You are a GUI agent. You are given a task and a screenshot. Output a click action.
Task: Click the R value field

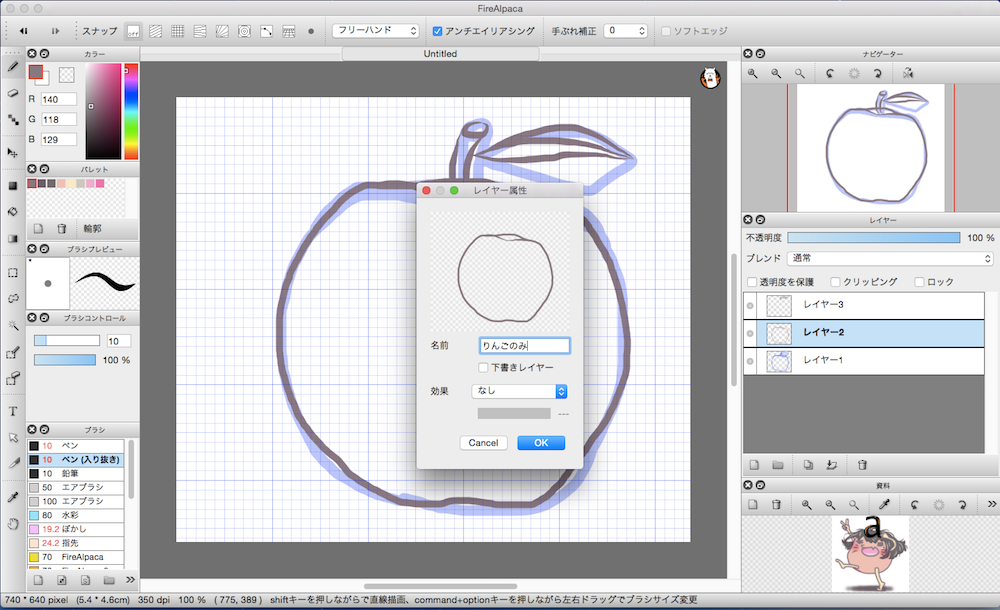click(x=59, y=100)
